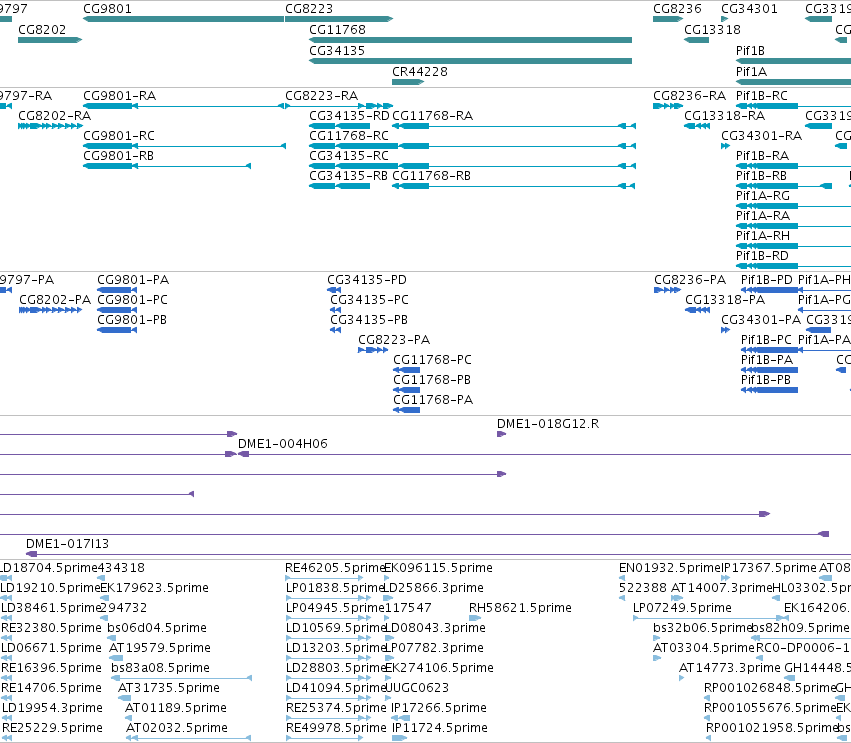Click transcript label Pif1B-RC
Image resolution: width=851 pixels, height=743 pixels.
[761, 96]
